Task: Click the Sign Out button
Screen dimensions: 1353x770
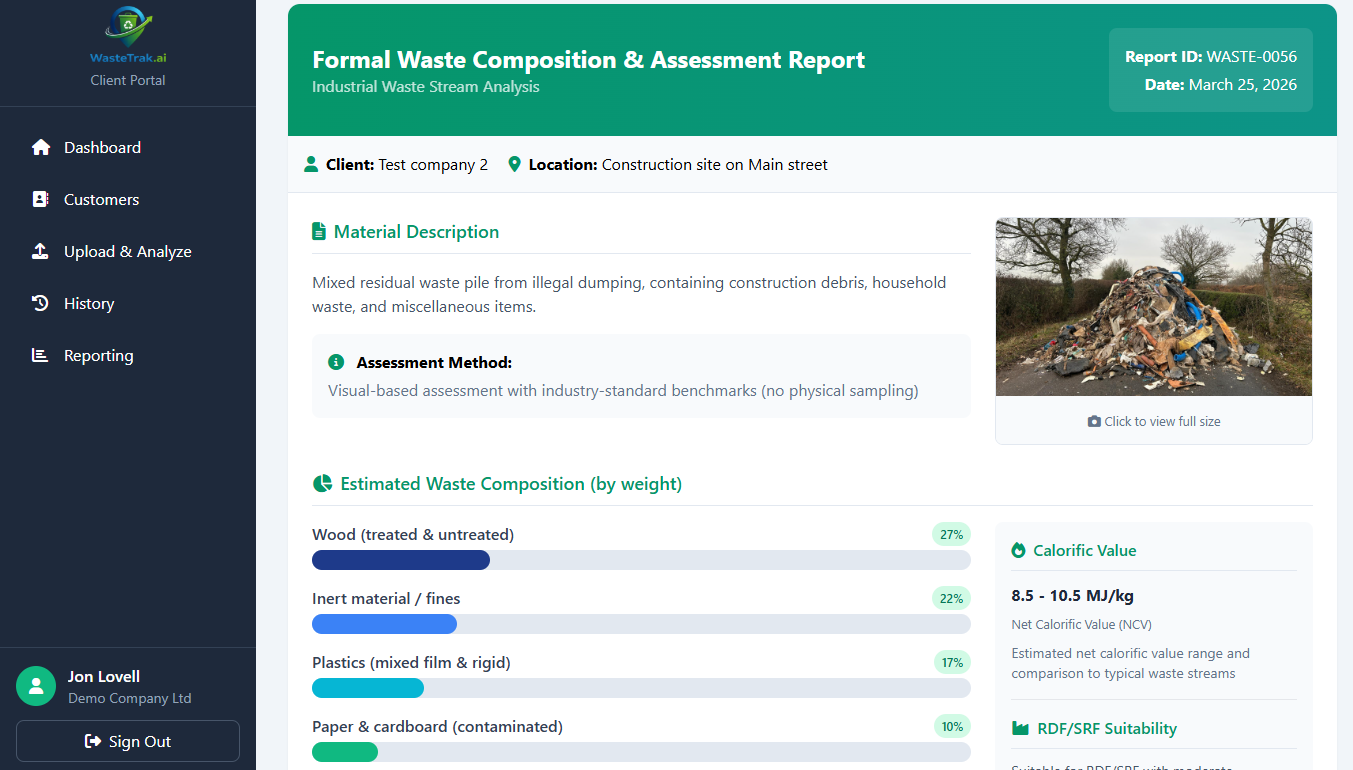Action: 128,741
